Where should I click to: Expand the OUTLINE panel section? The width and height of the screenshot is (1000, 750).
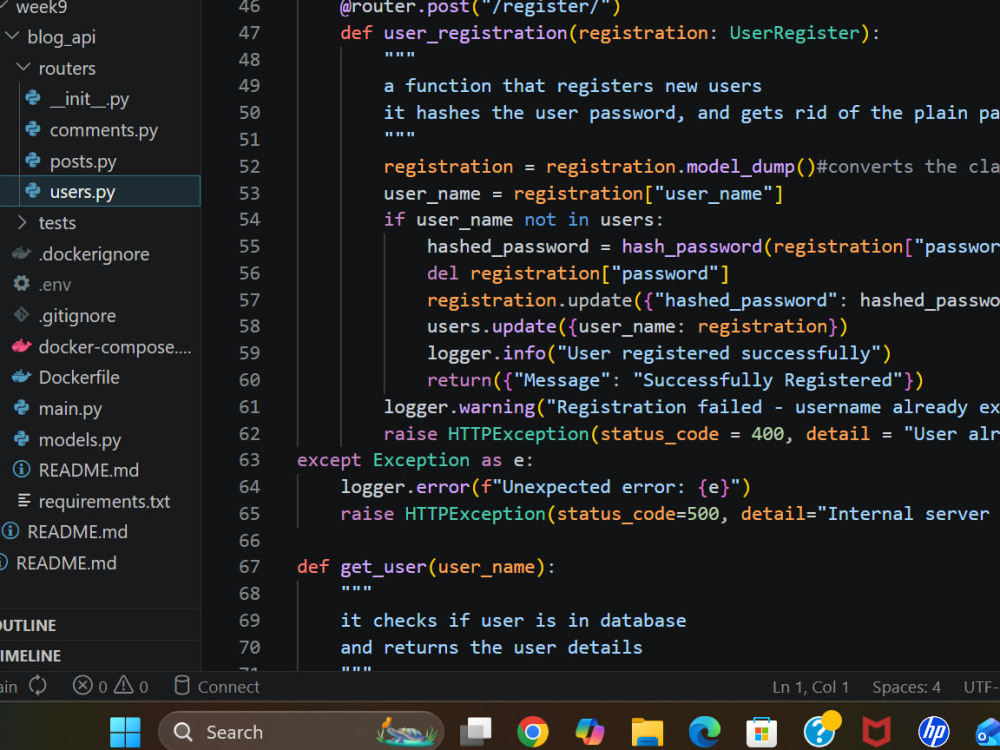(x=27, y=625)
